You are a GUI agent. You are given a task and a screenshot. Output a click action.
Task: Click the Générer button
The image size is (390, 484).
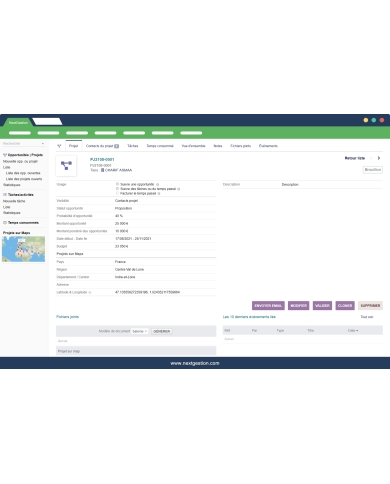click(x=162, y=331)
